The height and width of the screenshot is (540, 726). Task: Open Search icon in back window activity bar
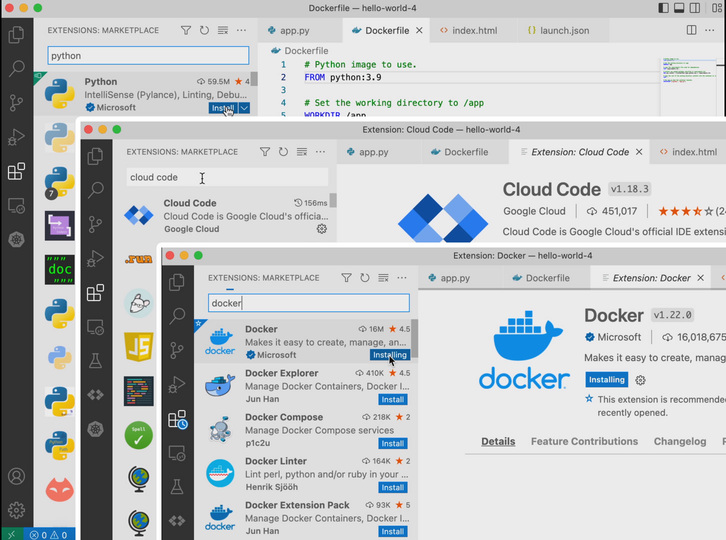click(x=16, y=68)
